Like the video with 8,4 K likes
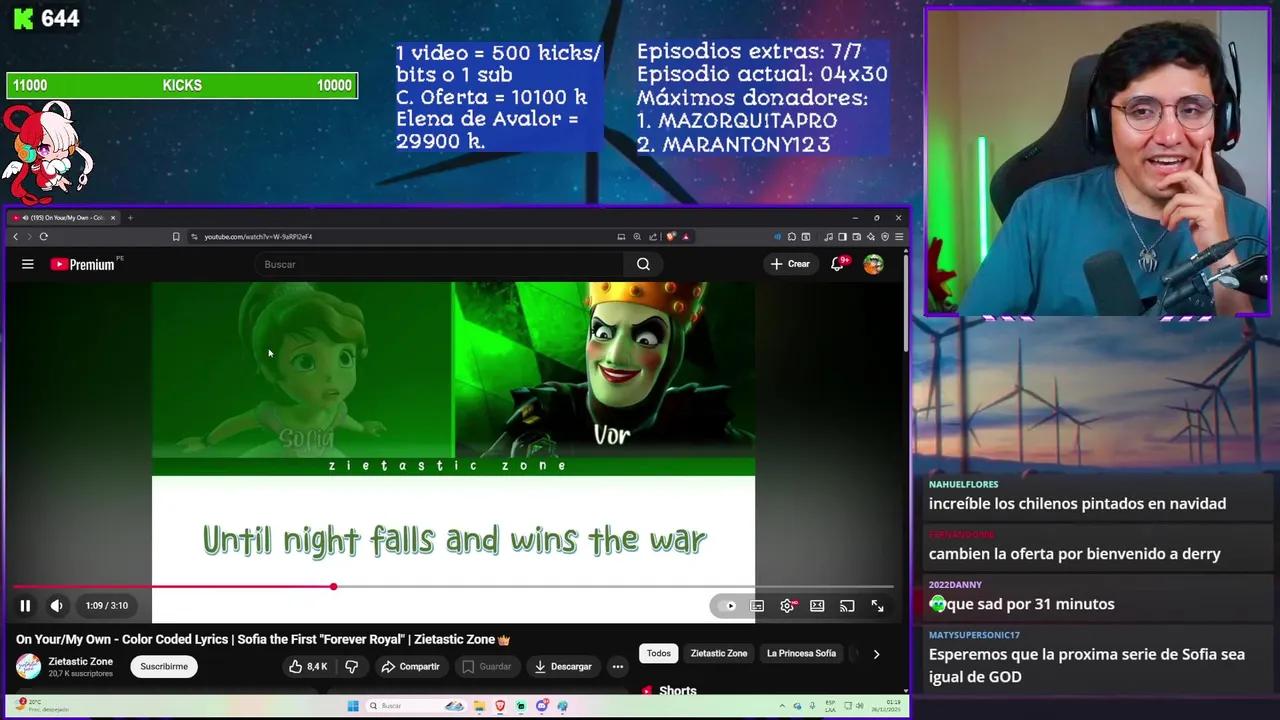The height and width of the screenshot is (720, 1280). 308,666
